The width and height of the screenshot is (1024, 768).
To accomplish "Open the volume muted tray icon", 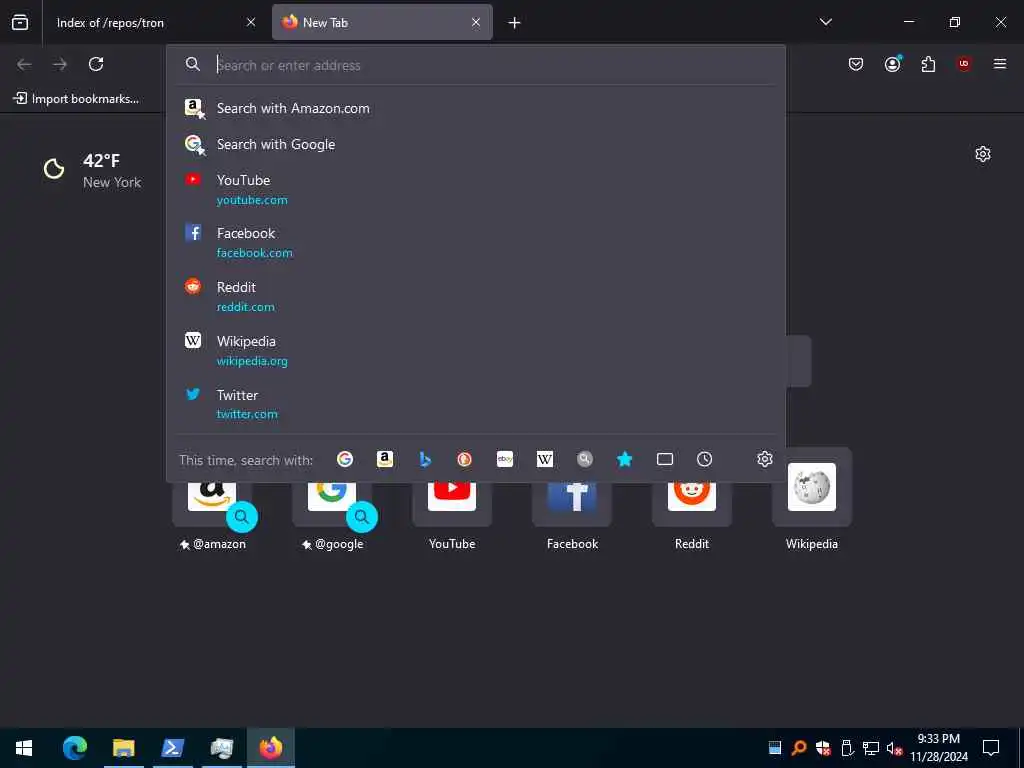I will point(894,748).
